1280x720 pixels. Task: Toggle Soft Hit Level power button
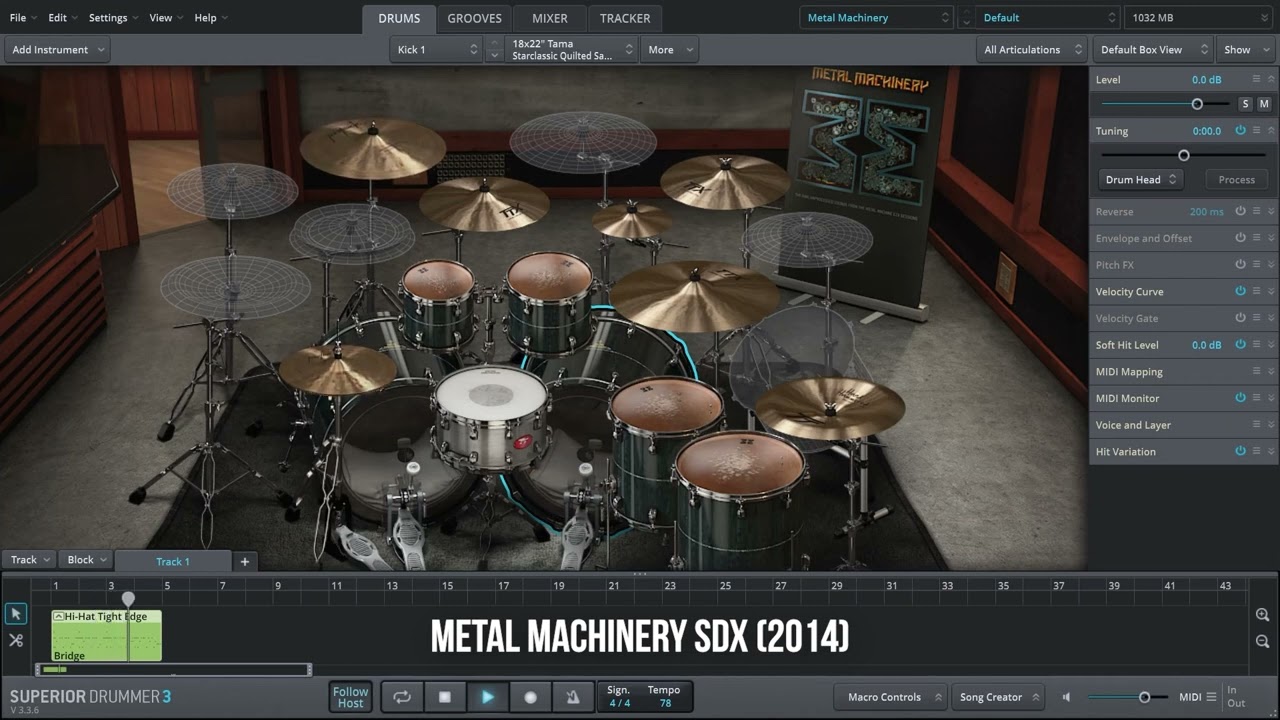point(1240,344)
